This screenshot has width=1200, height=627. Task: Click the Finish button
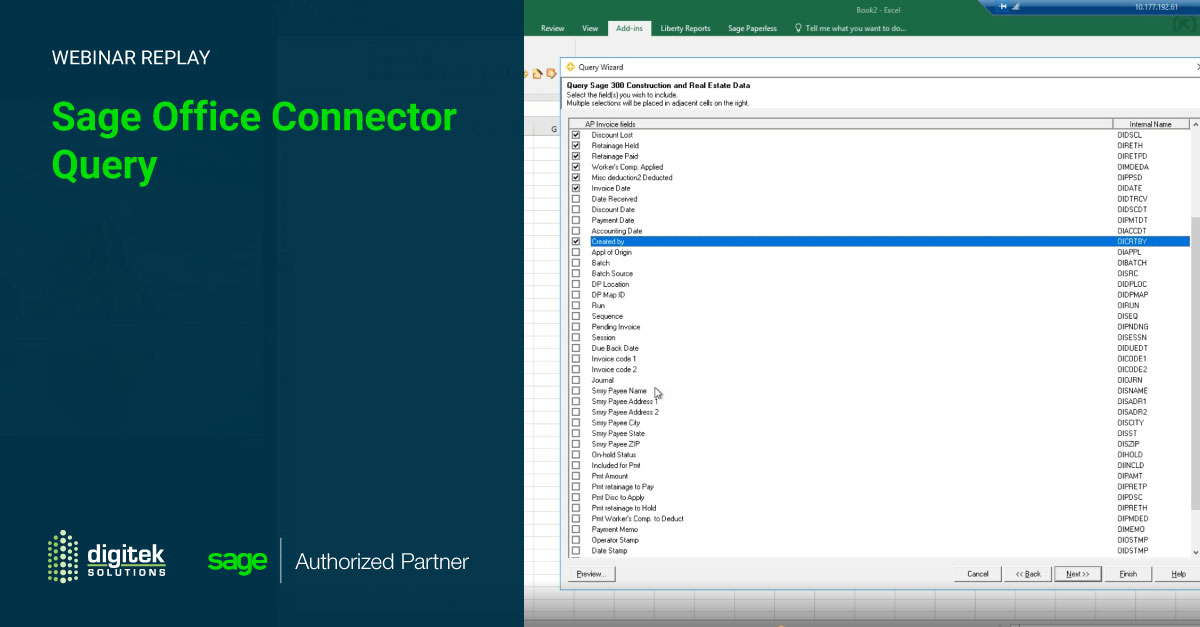pyautogui.click(x=1128, y=574)
